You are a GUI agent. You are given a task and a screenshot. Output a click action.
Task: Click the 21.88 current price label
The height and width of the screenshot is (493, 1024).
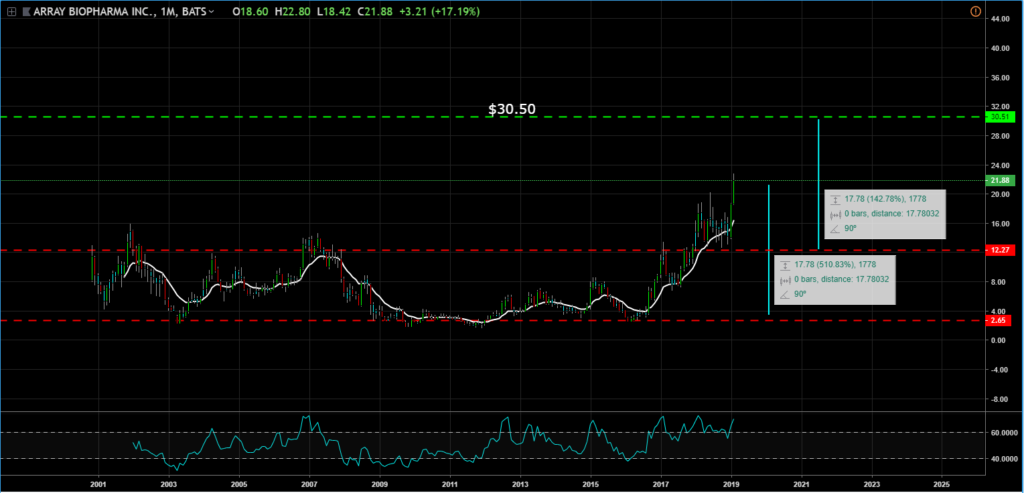pos(1000,181)
